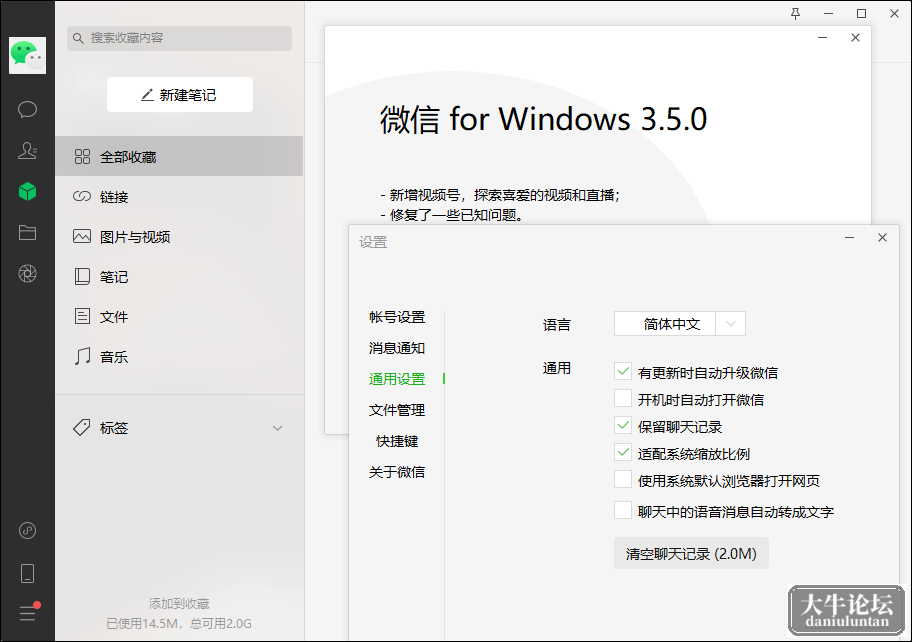This screenshot has height=642, width=912.
Task: Open the Chats icon in the left sidebar
Action: pyautogui.click(x=27, y=109)
